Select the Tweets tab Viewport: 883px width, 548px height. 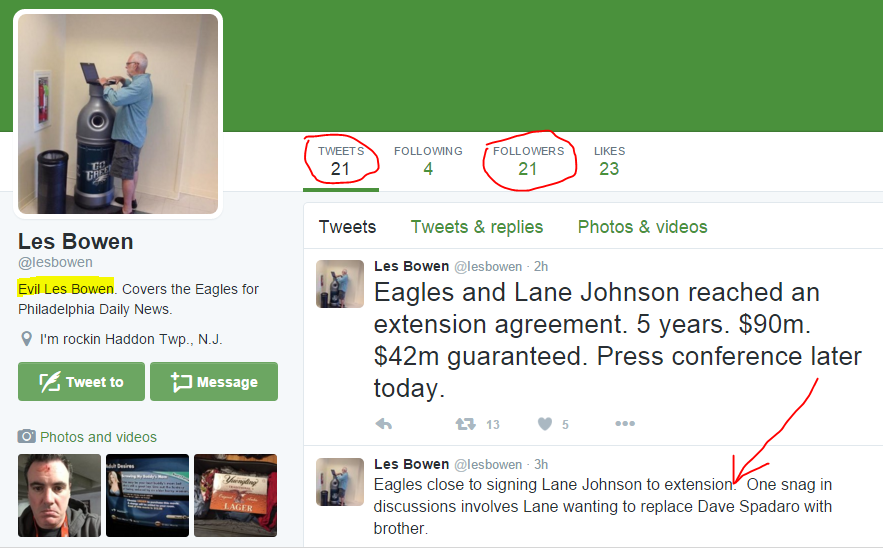pos(347,227)
